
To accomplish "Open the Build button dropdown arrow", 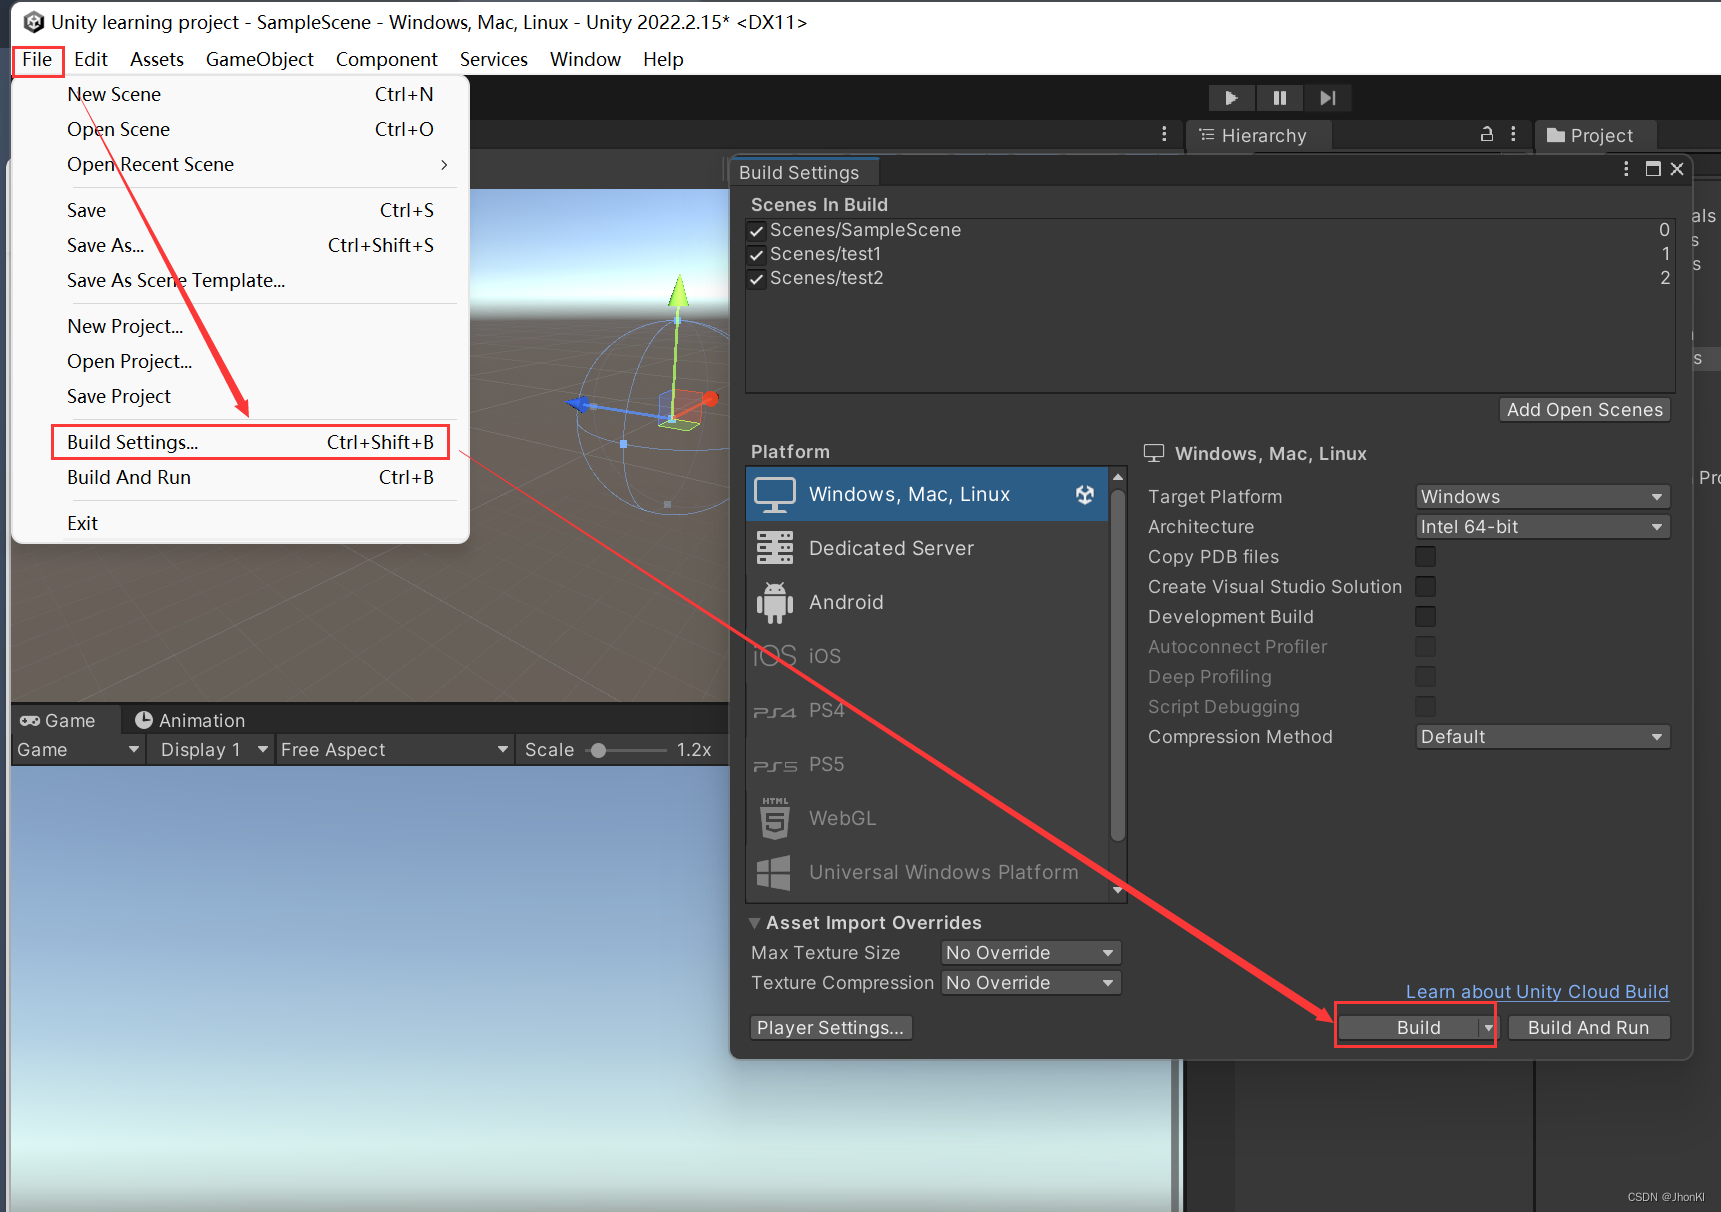I will 1488,1028.
